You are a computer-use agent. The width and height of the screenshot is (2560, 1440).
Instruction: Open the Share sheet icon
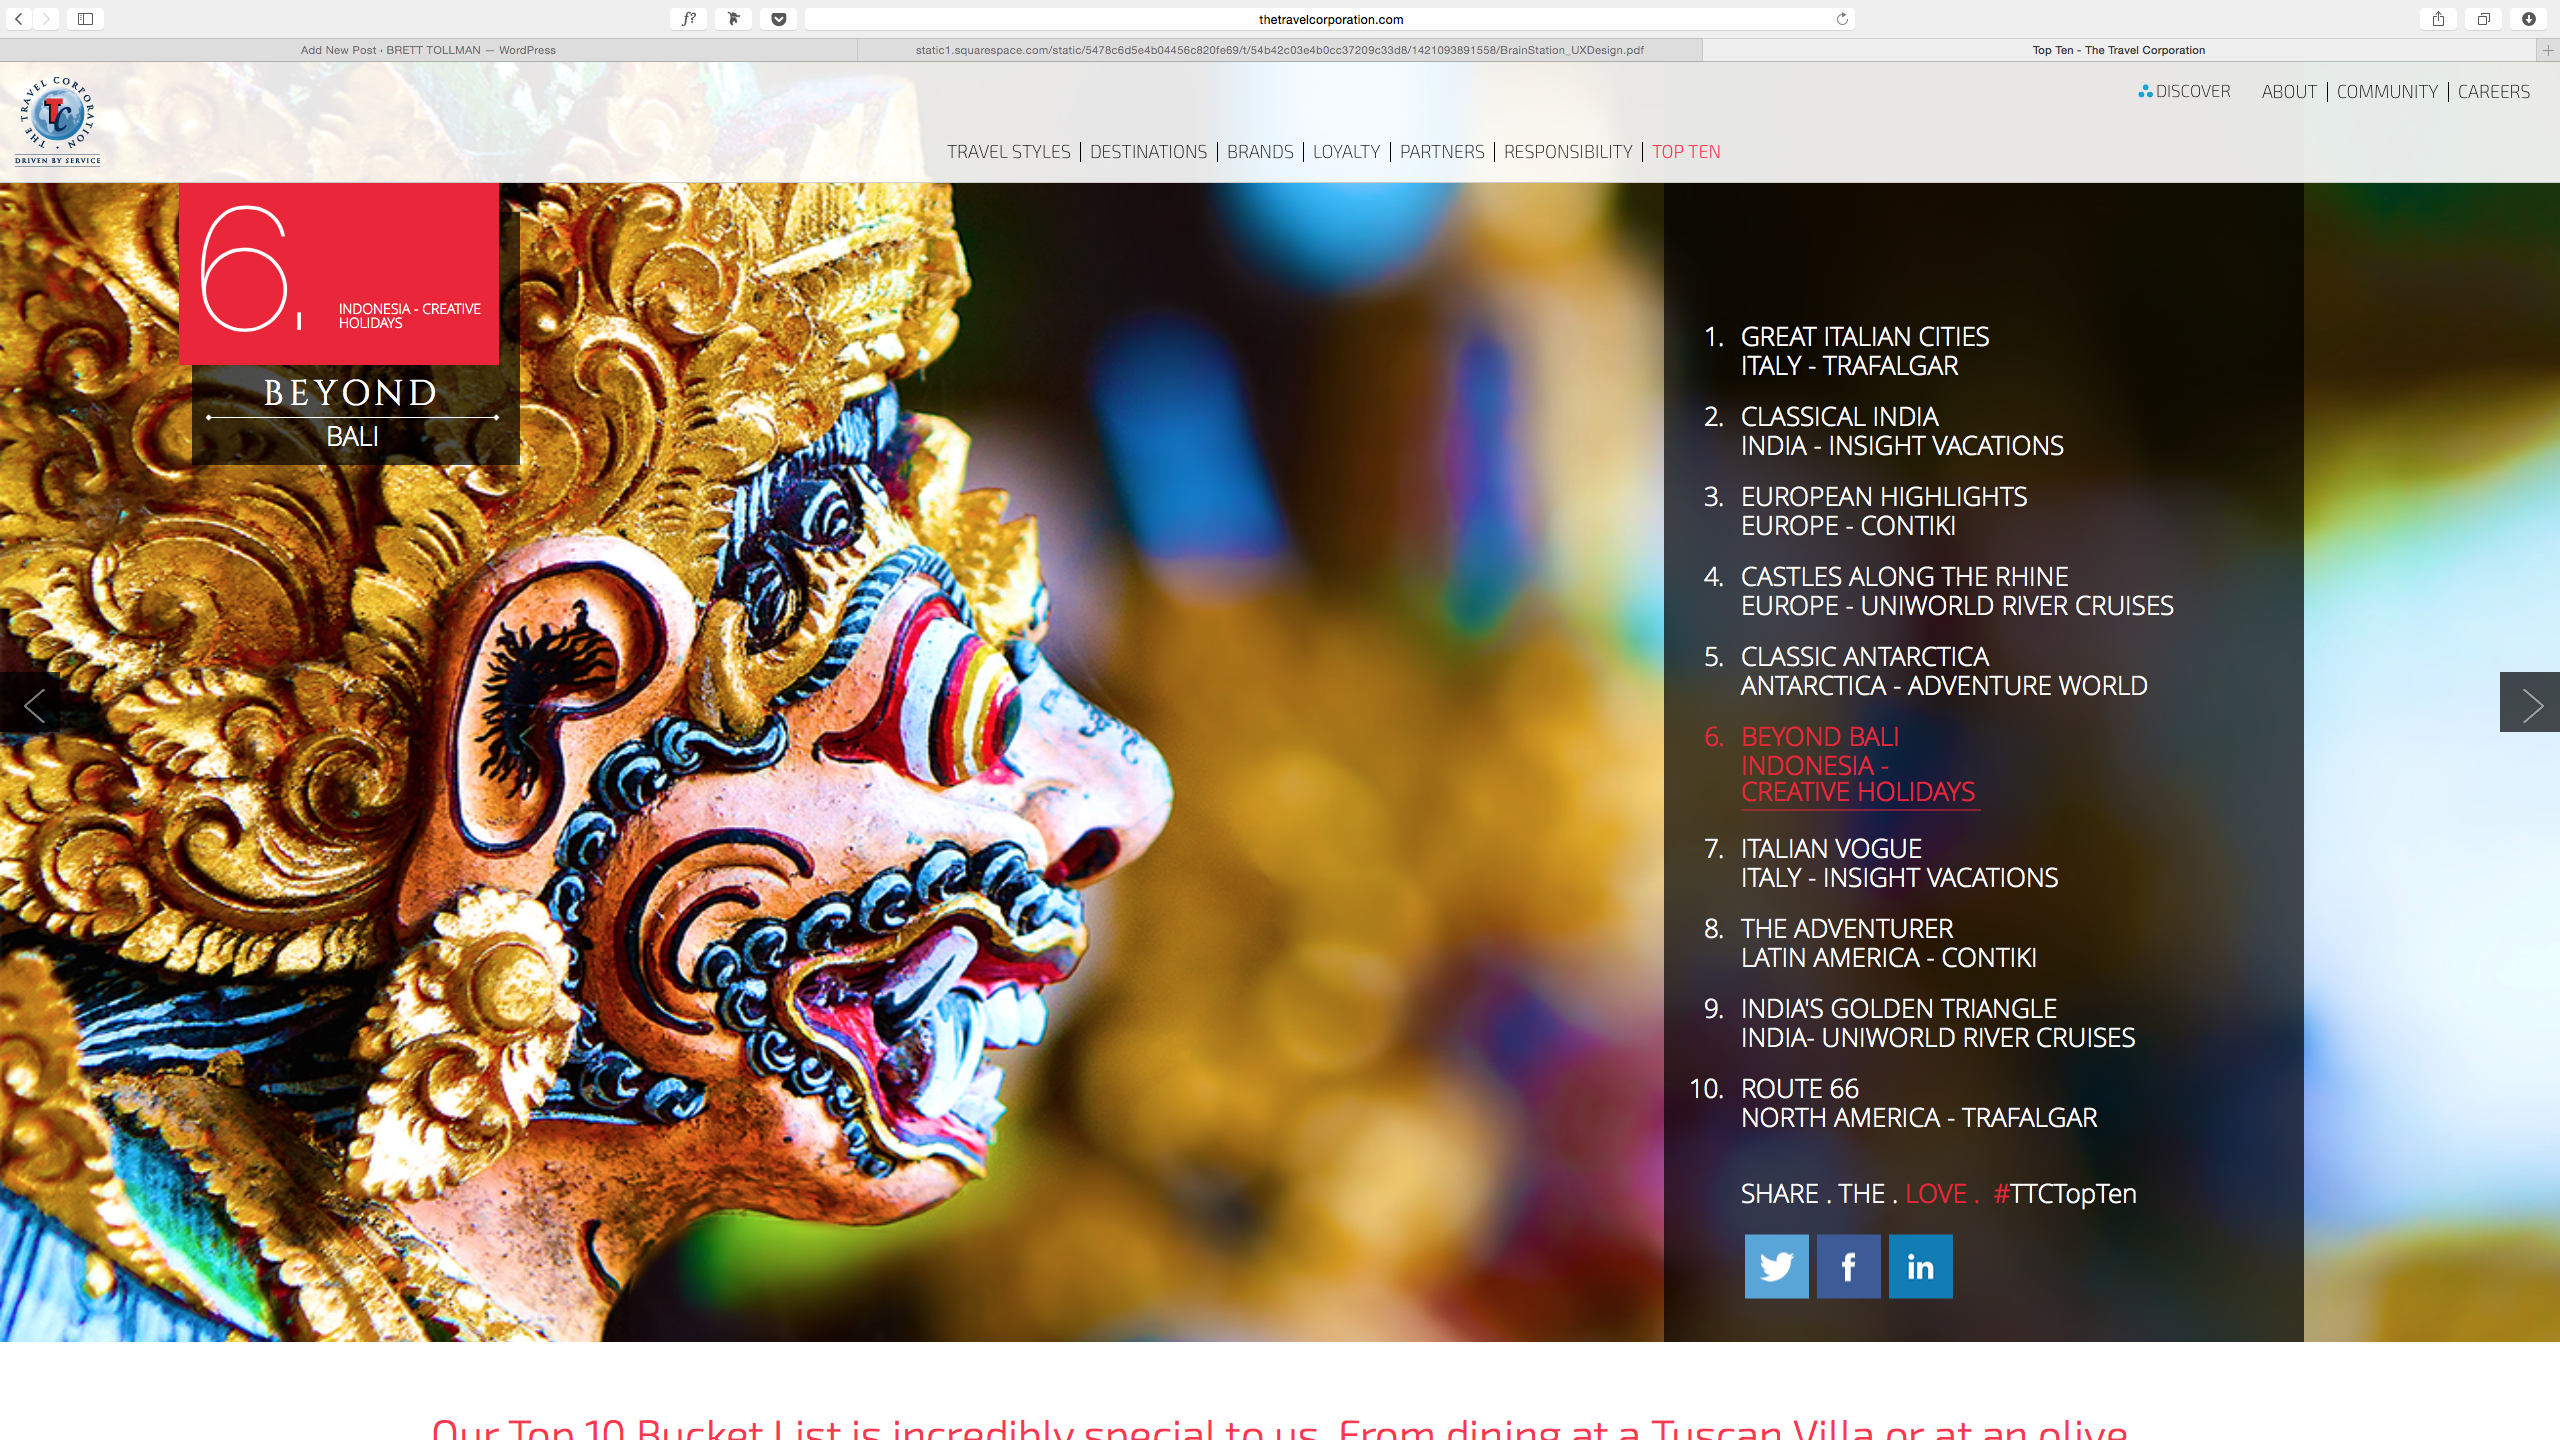[x=2439, y=19]
